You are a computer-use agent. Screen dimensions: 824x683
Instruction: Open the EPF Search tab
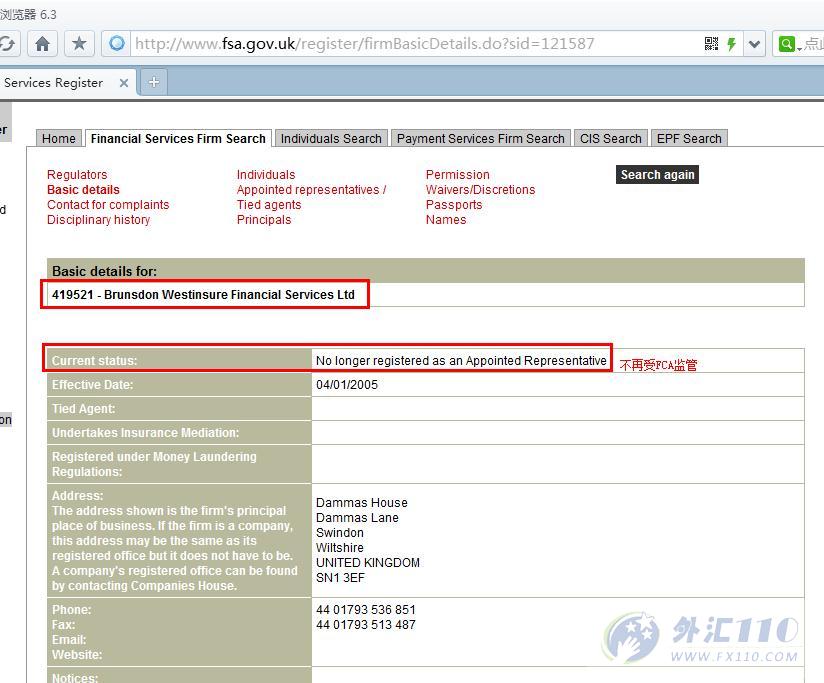689,138
